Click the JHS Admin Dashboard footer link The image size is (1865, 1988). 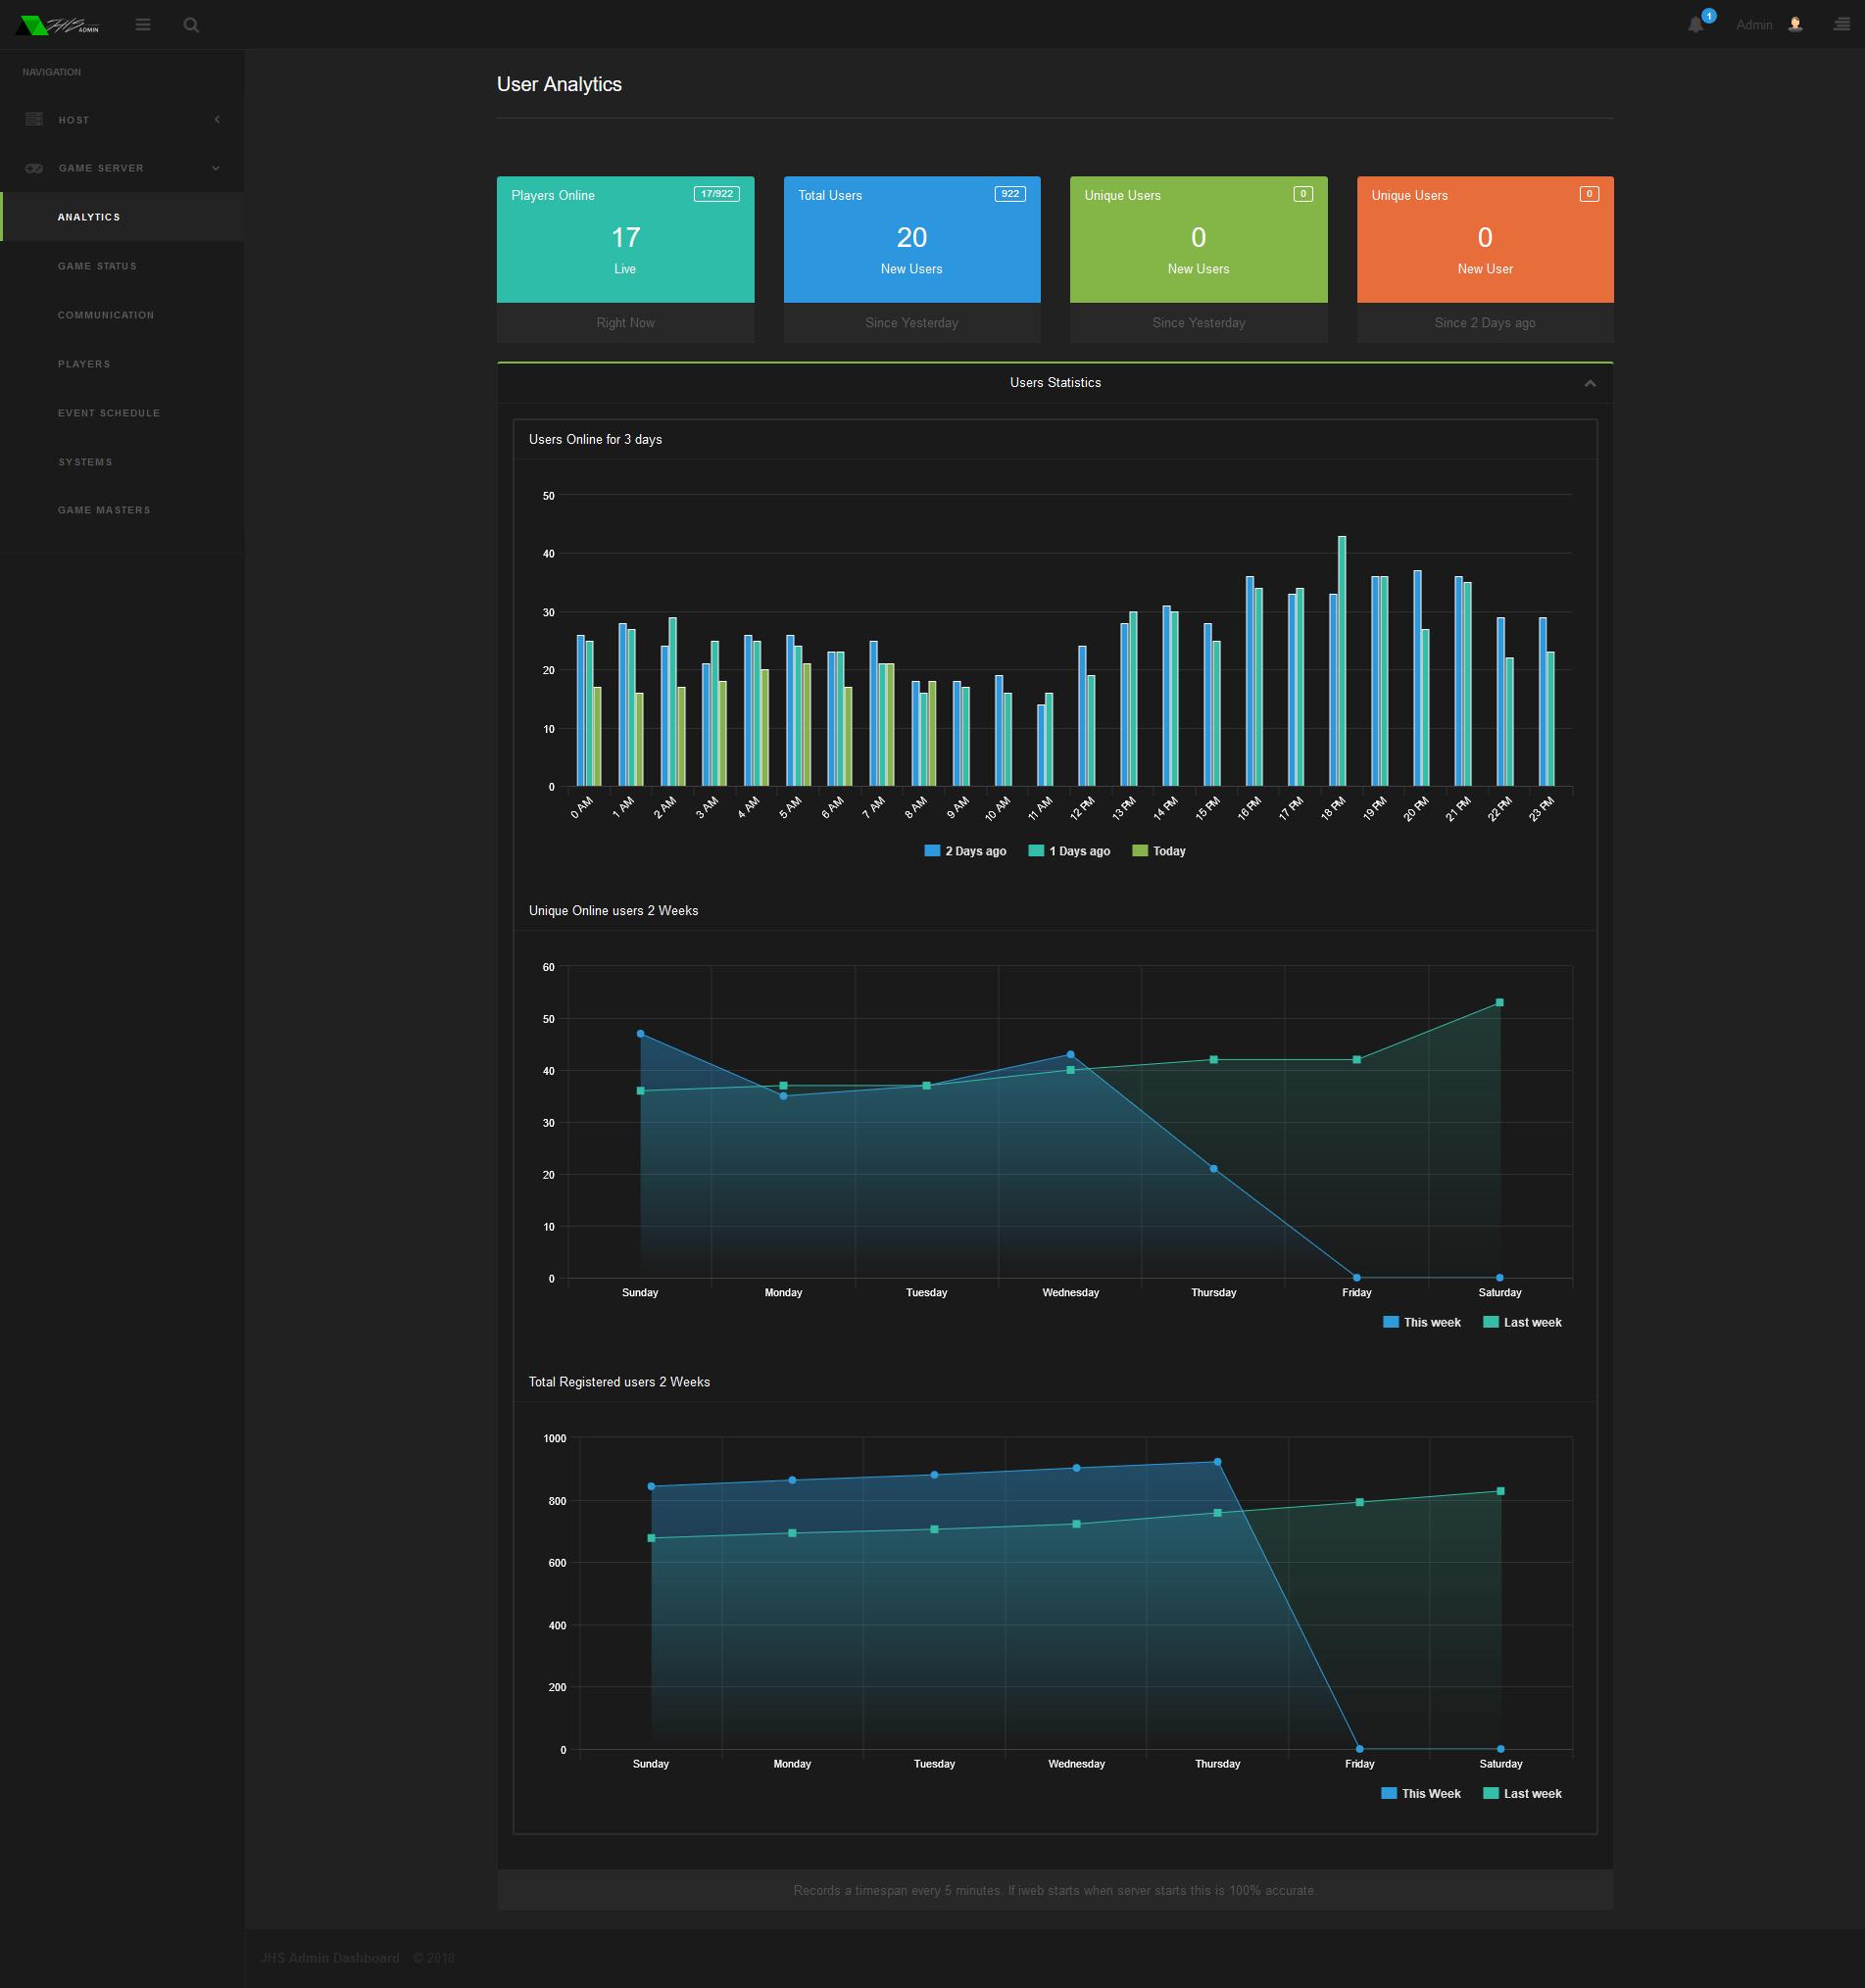click(x=329, y=1958)
